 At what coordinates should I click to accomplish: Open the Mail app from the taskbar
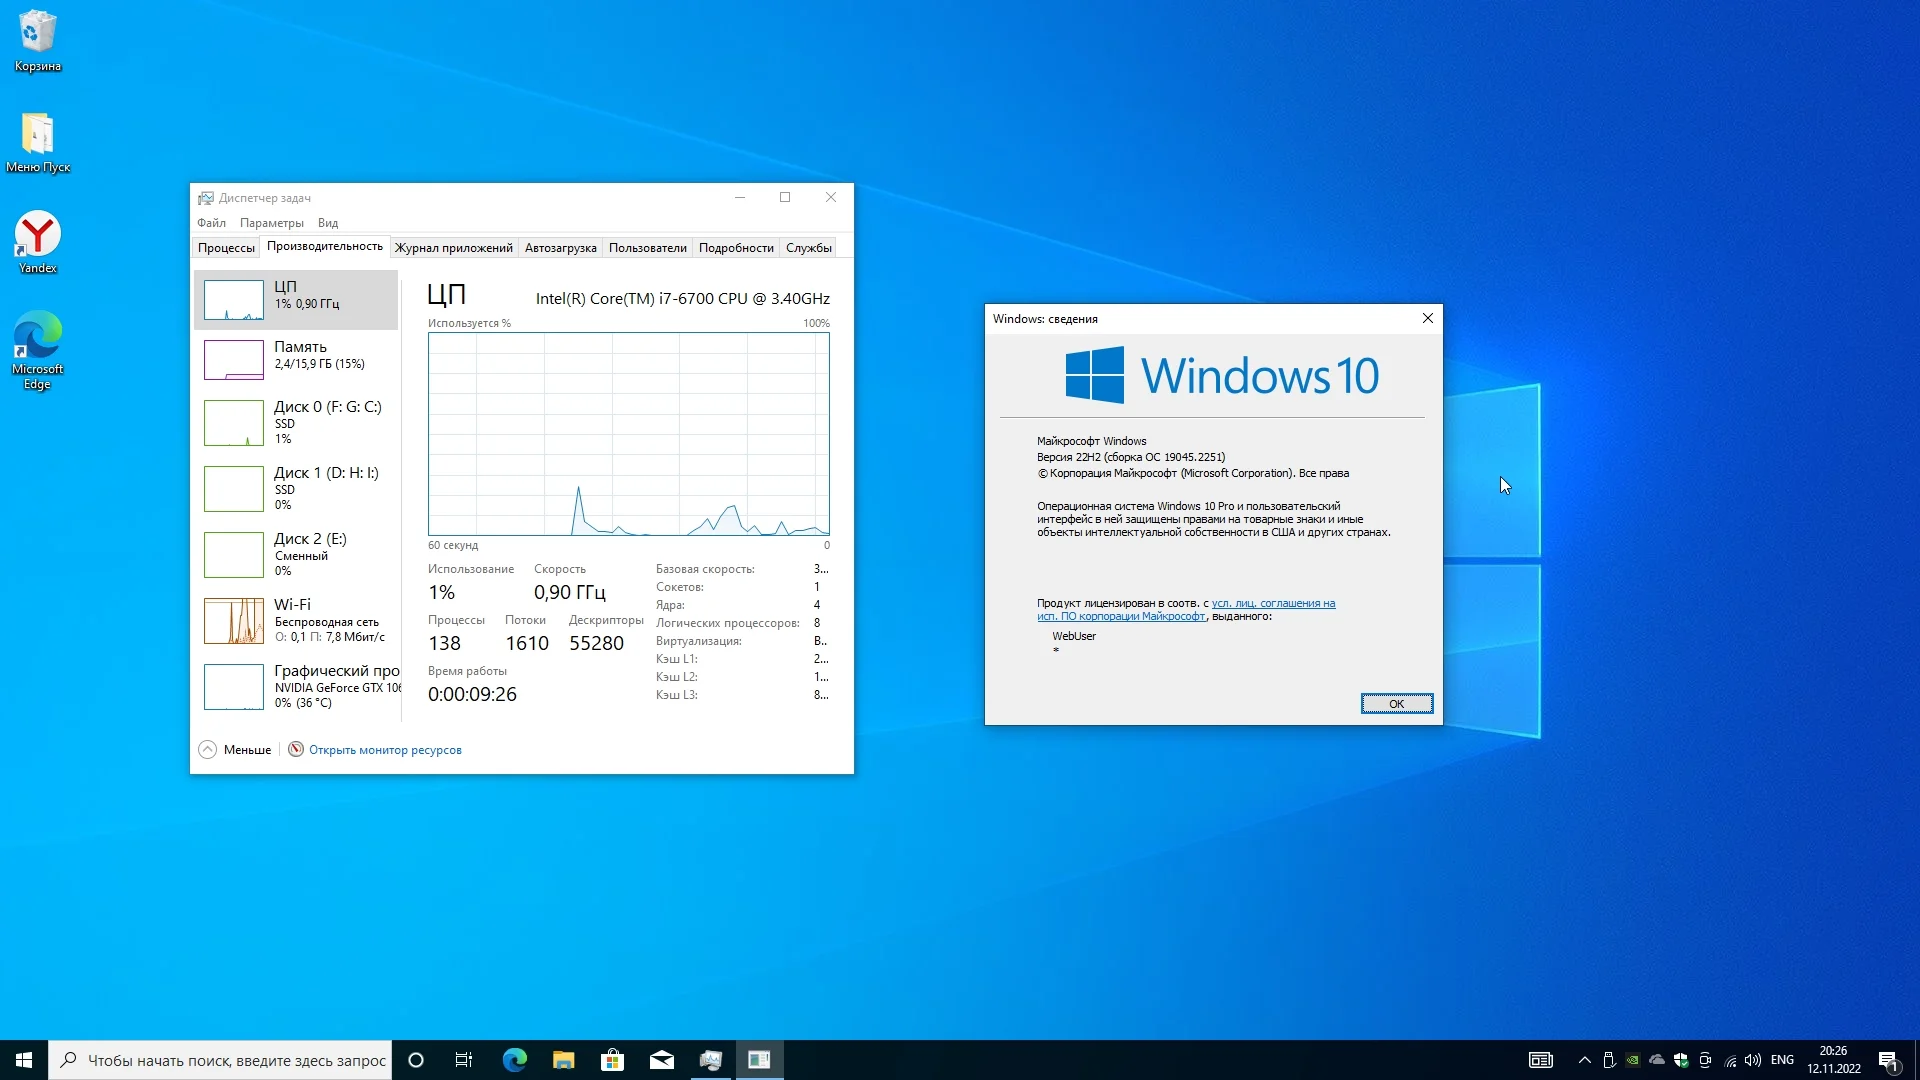tap(661, 1060)
